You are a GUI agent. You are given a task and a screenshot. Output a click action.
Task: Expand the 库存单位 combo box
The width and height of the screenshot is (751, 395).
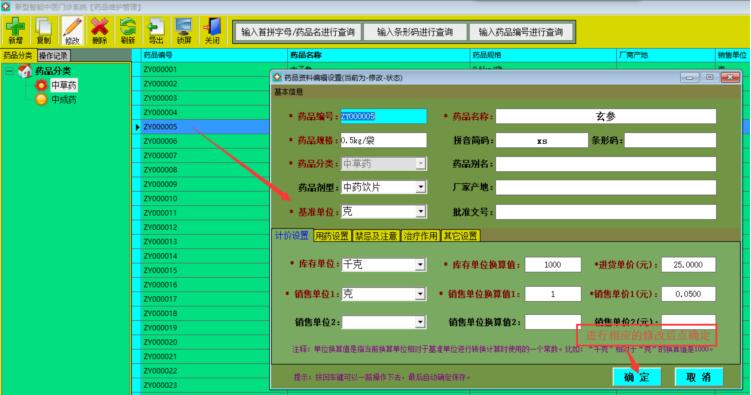click(421, 264)
